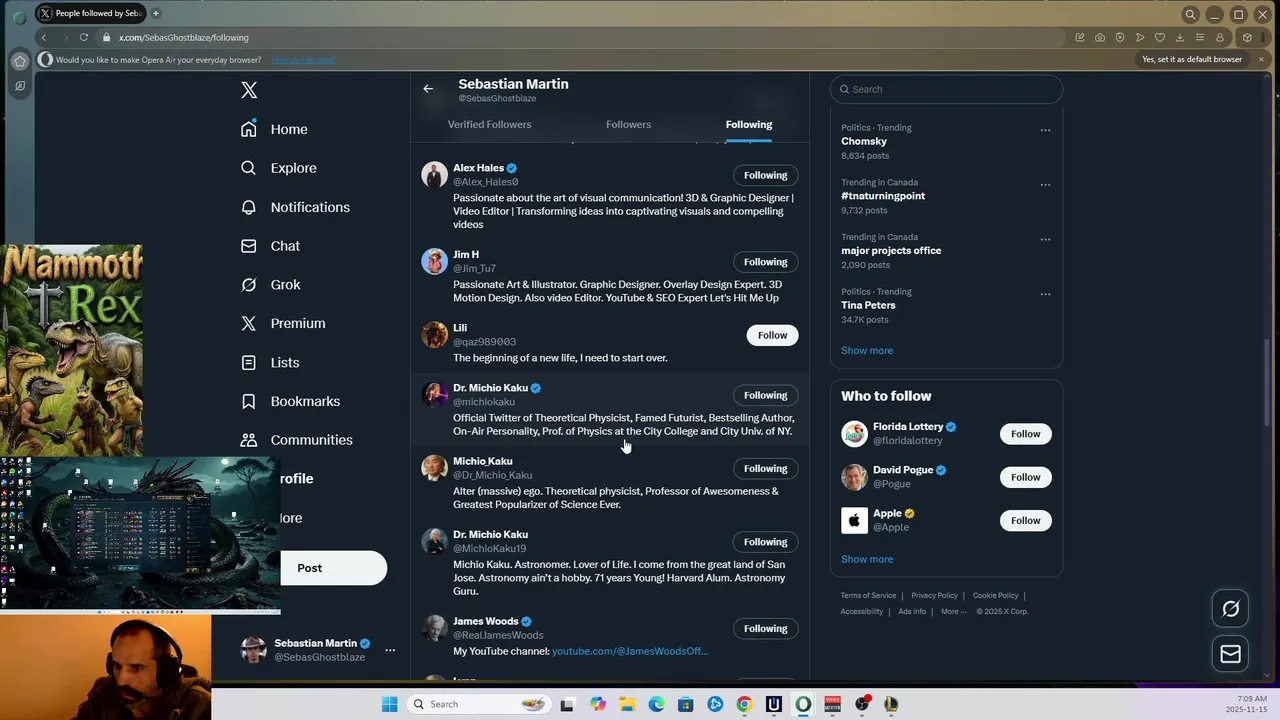The width and height of the screenshot is (1280, 720).
Task: Toggle Following for Dr. Michio Kaku @MichioKaku19
Action: [765, 542]
